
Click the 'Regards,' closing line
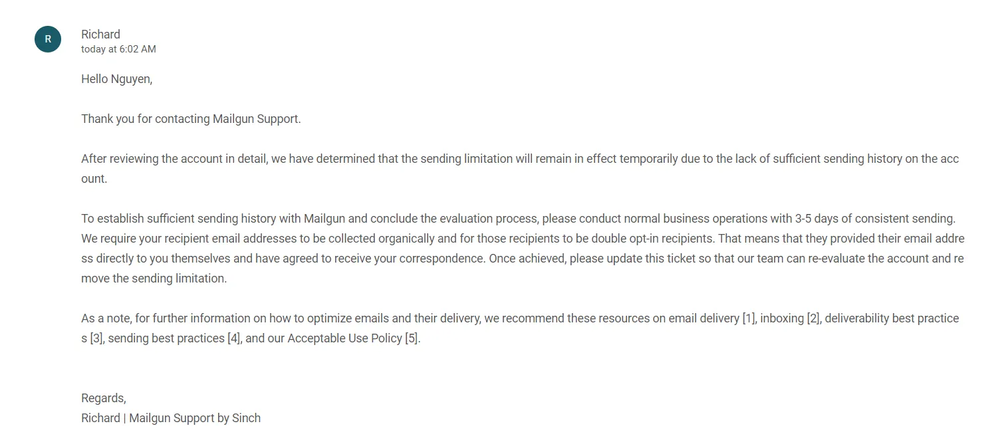(103, 398)
